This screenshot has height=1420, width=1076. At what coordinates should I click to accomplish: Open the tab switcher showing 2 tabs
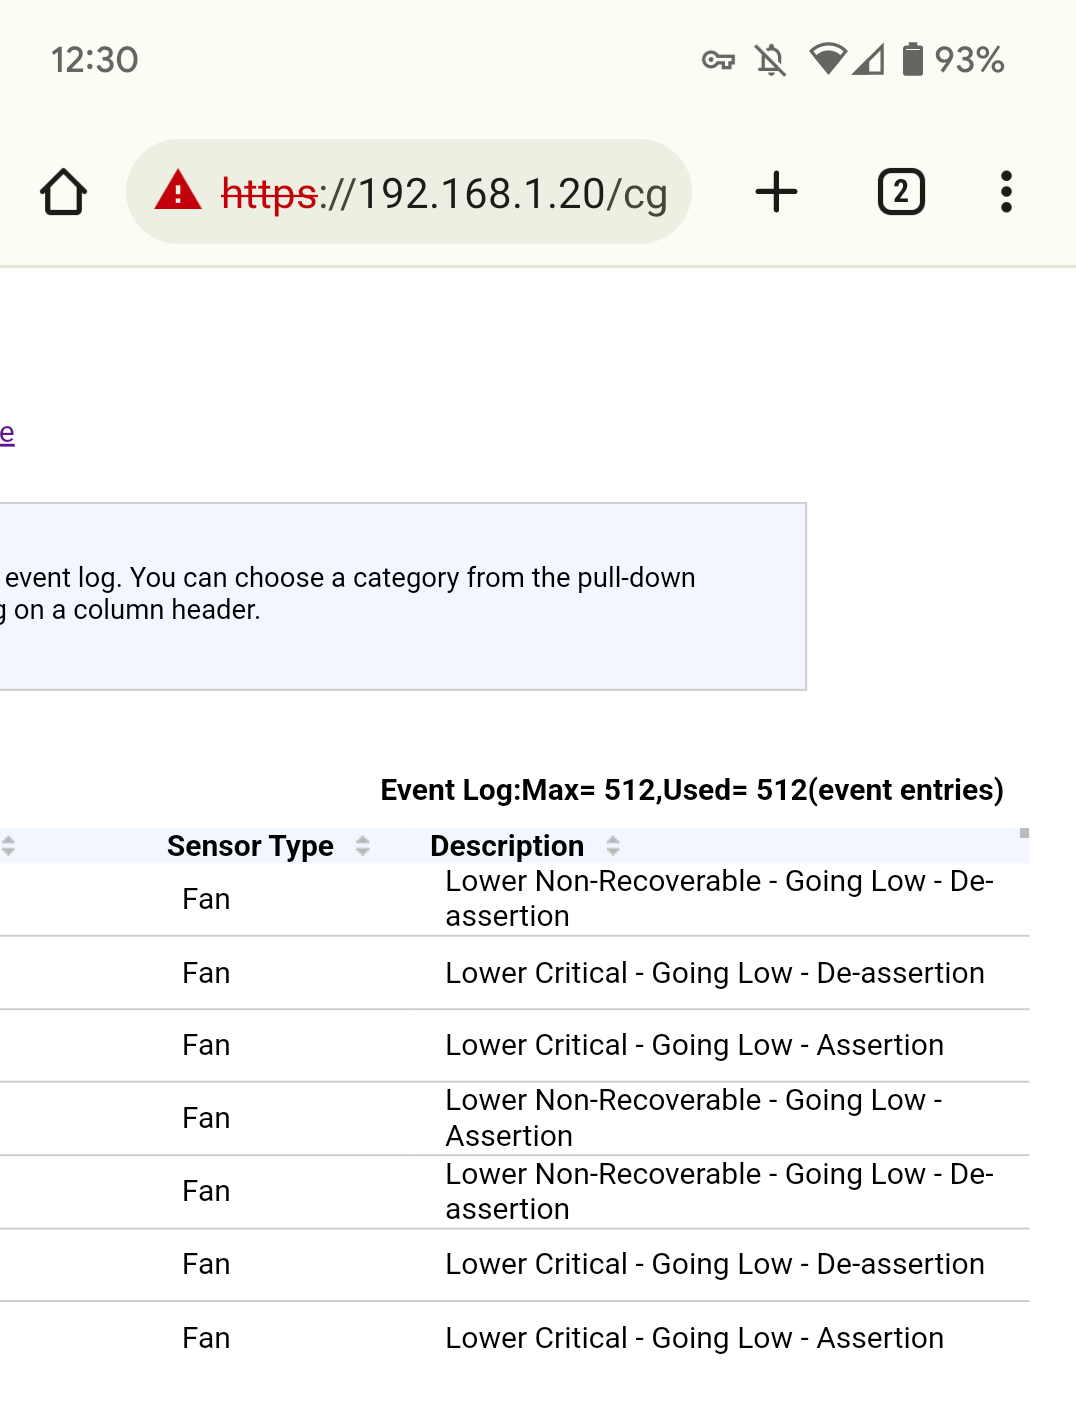pos(900,192)
